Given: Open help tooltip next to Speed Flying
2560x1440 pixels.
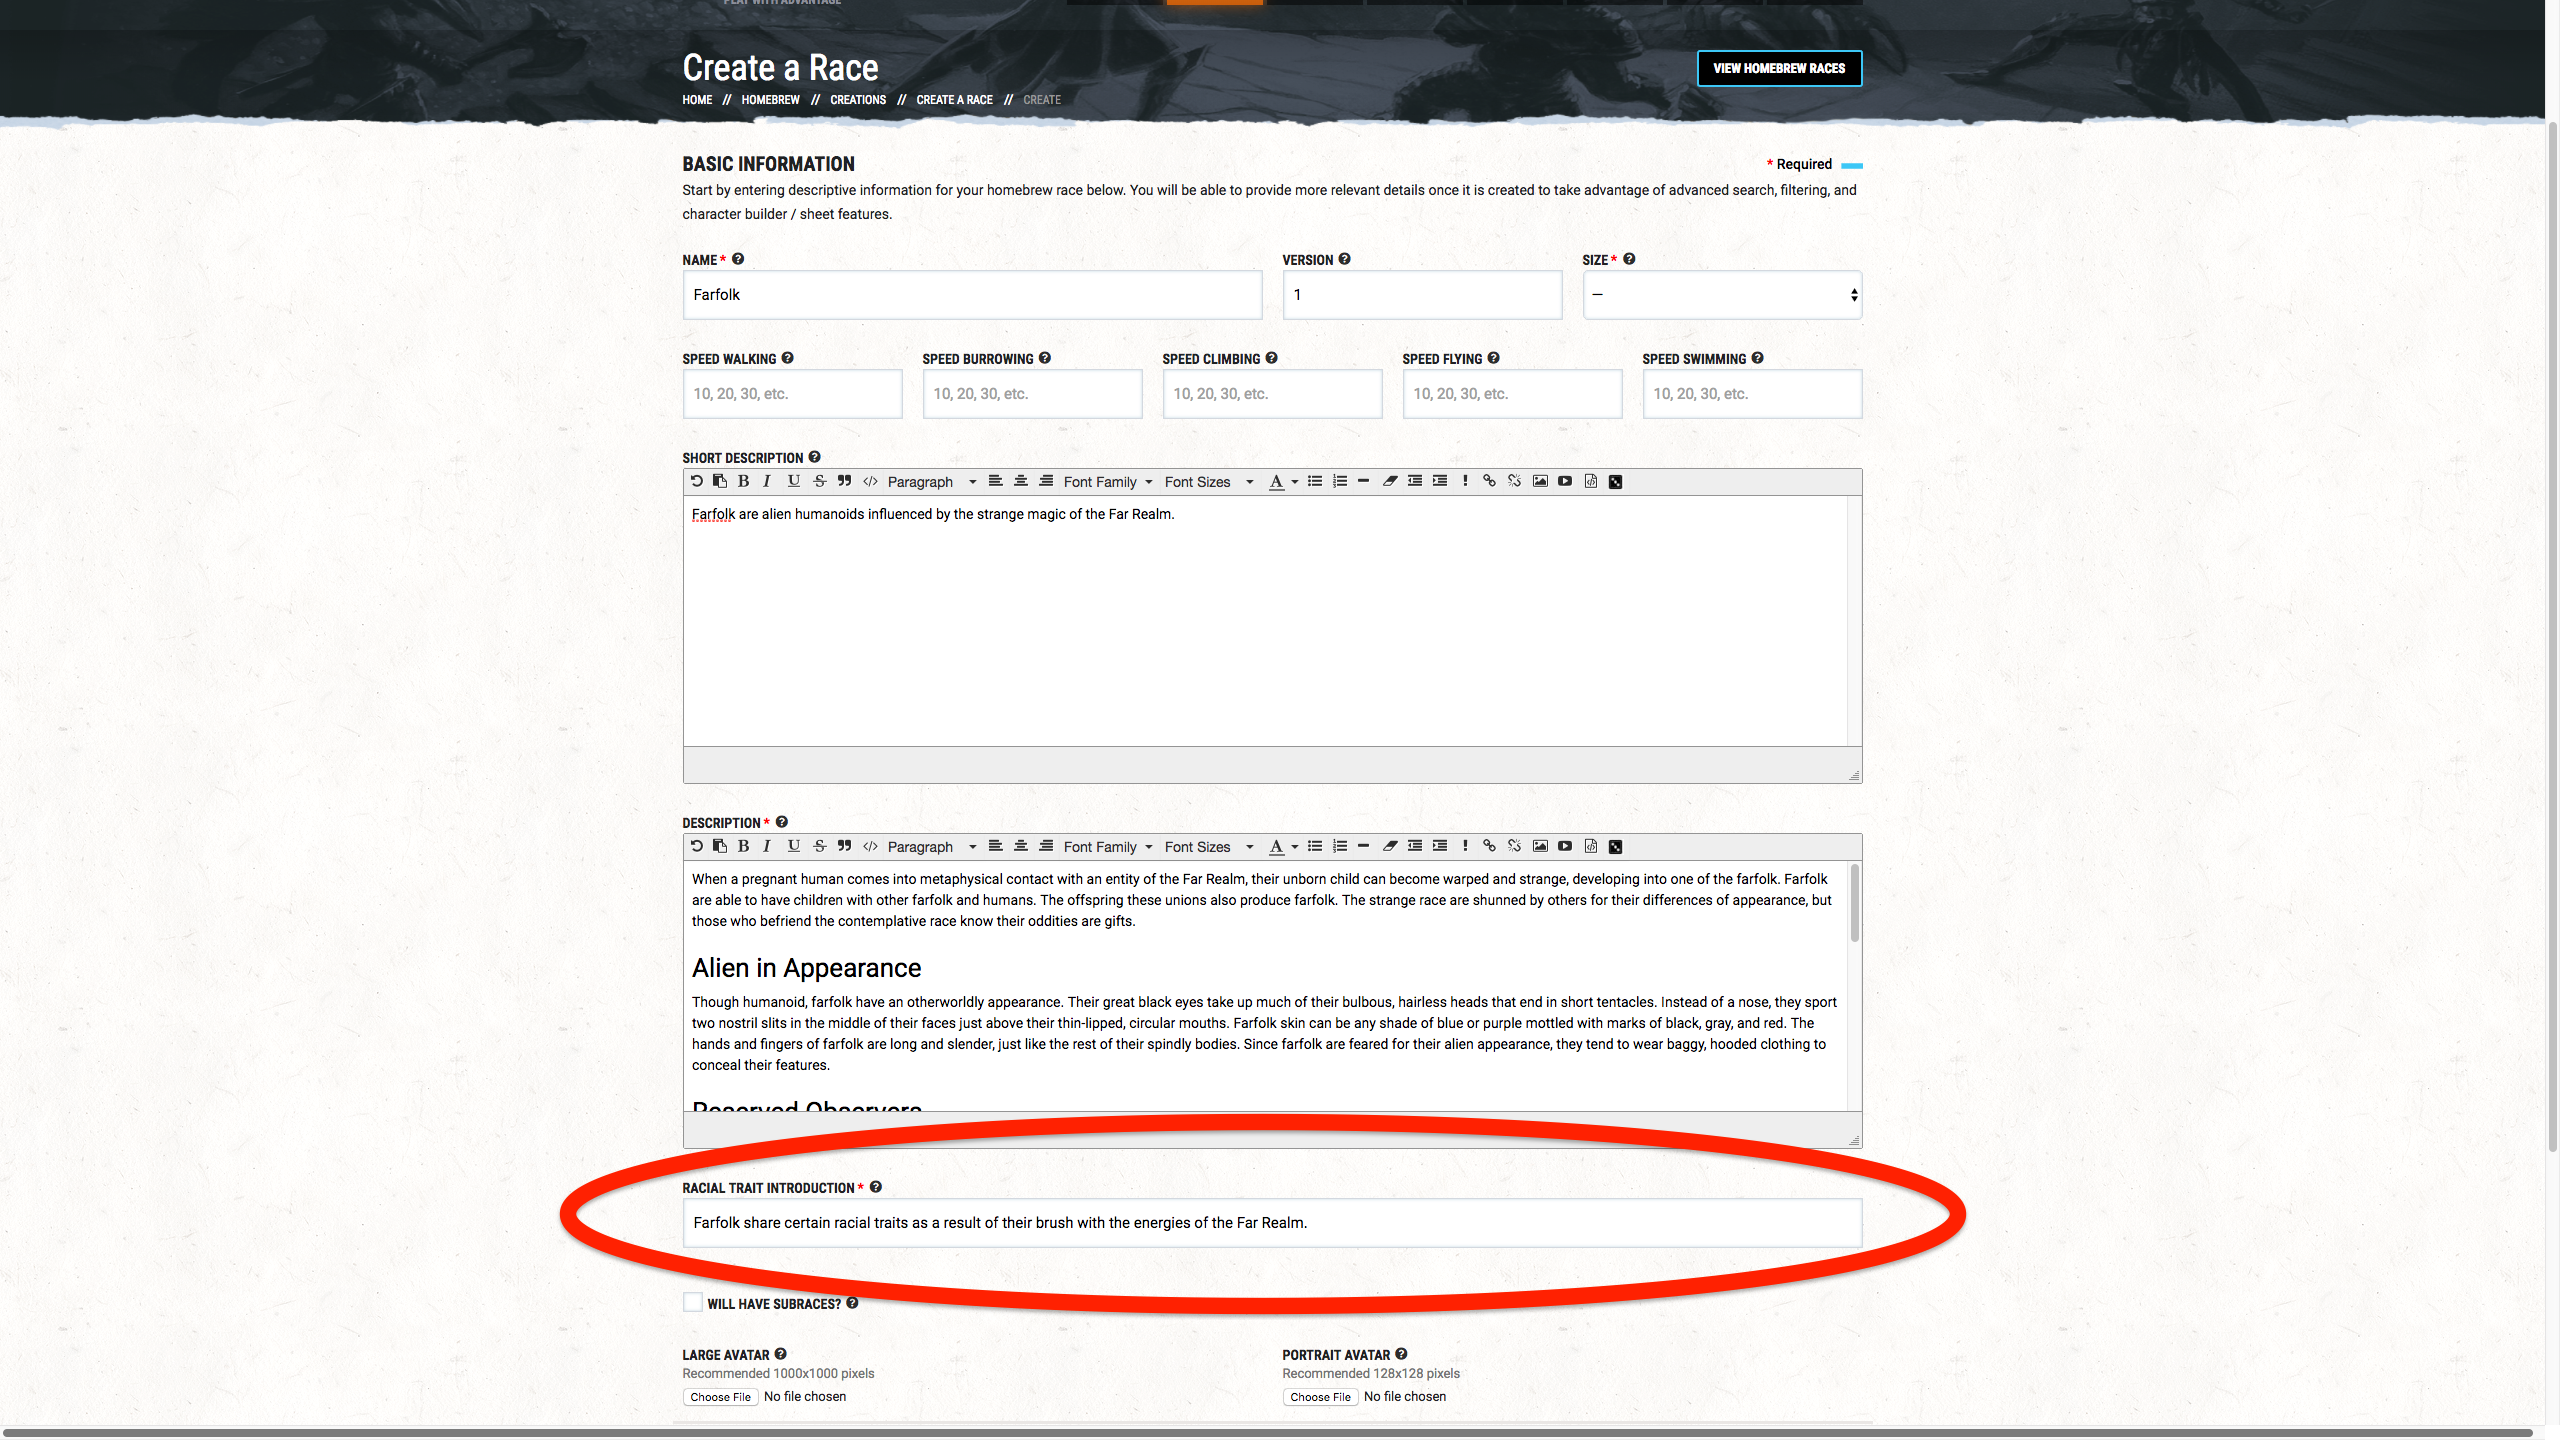Looking at the screenshot, I should (1493, 358).
